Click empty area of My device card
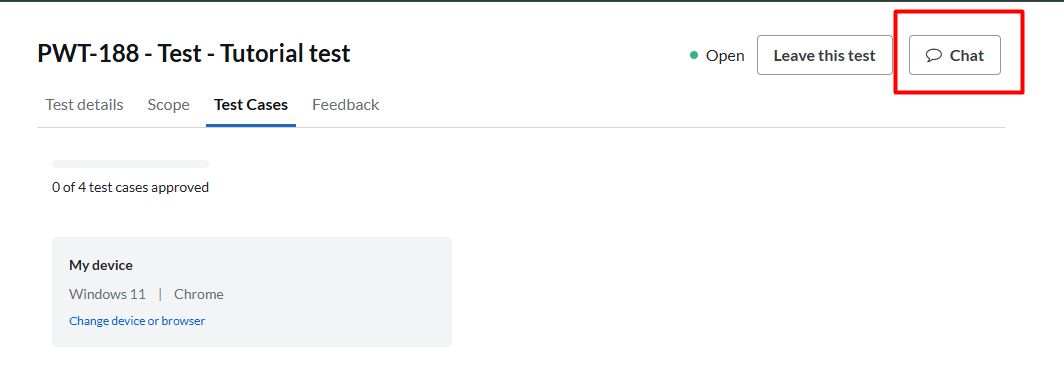This screenshot has width=1064, height=368. click(x=339, y=292)
